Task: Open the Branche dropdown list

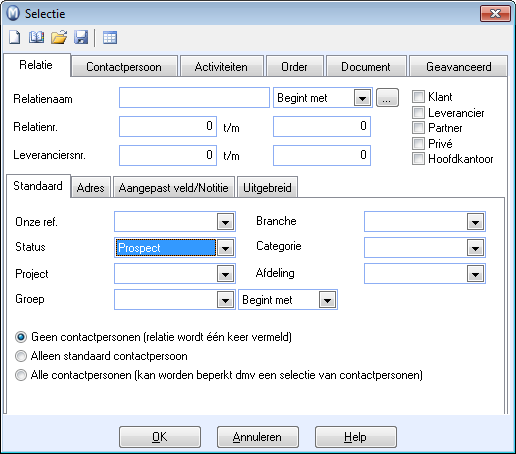Action: point(475,222)
